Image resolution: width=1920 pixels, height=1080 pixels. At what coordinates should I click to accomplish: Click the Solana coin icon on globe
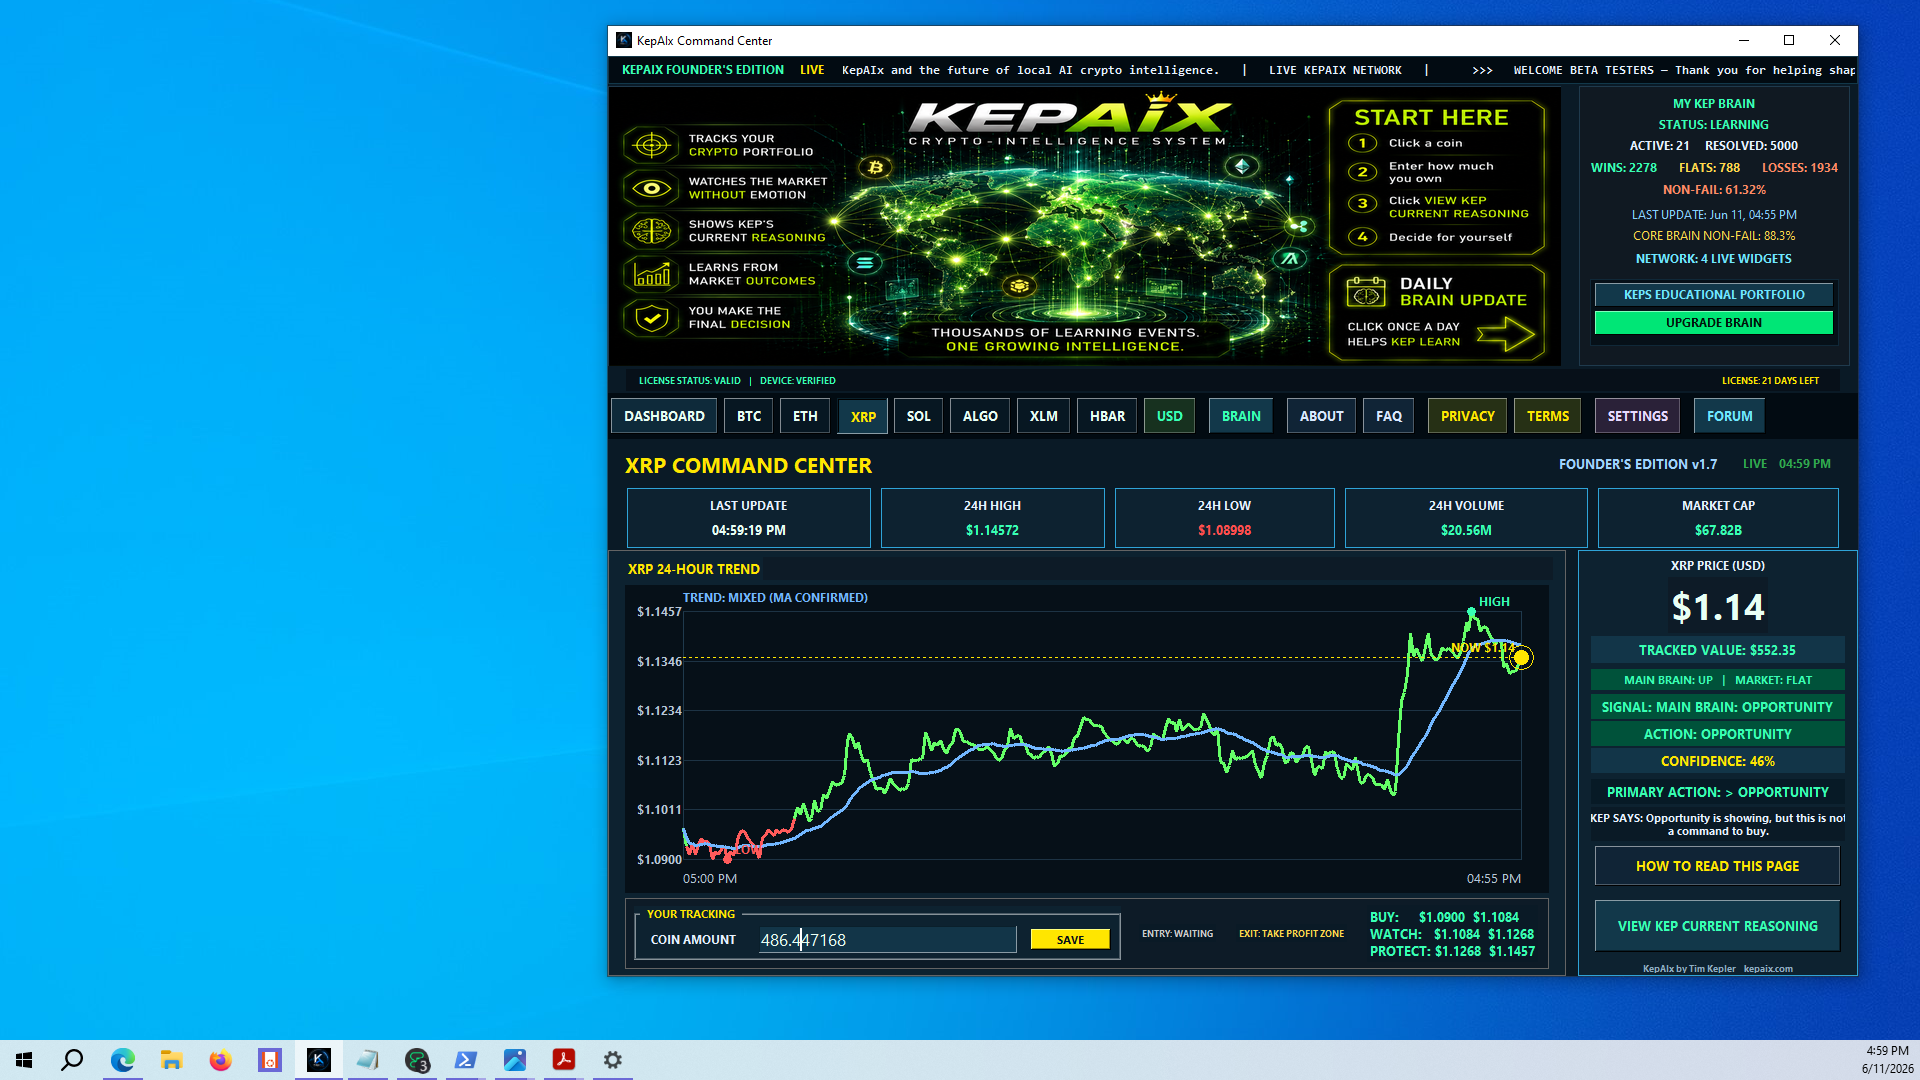point(865,263)
